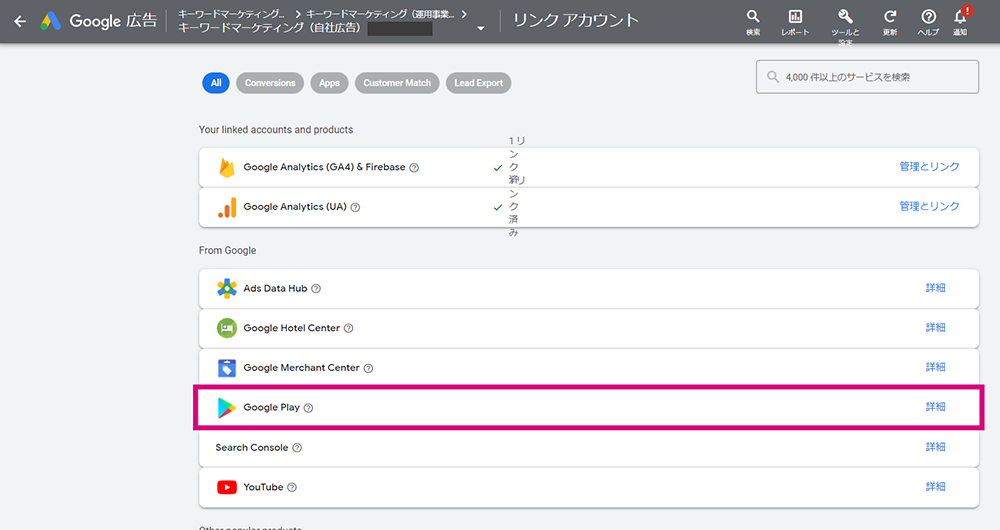Click help icon beside YouTube

point(291,487)
